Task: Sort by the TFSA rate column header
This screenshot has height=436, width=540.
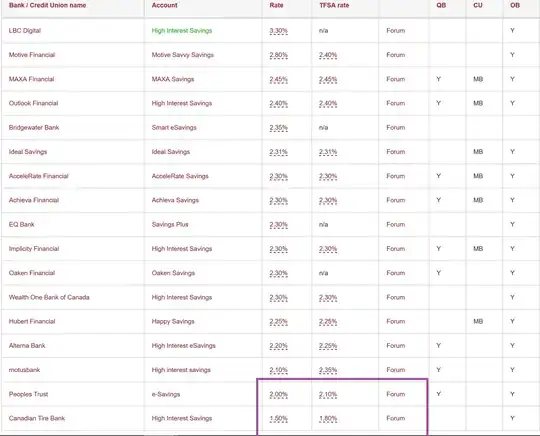Action: point(334,5)
